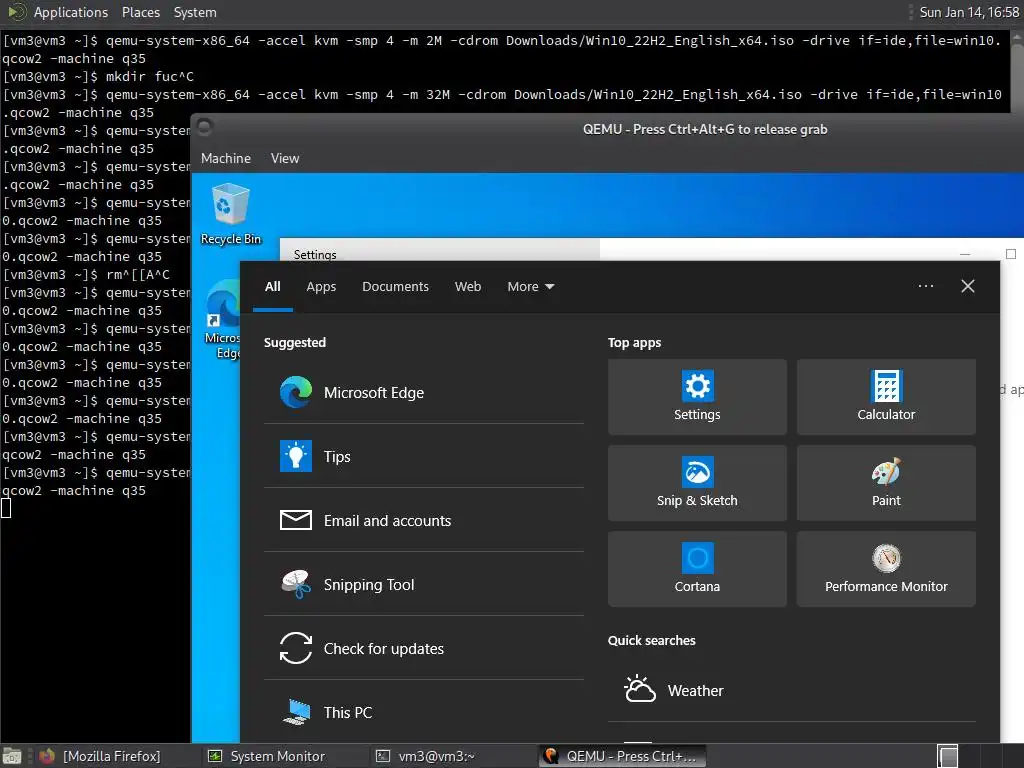This screenshot has width=1024, height=768.
Task: Select Check for updates suggestion
Action: click(x=423, y=648)
